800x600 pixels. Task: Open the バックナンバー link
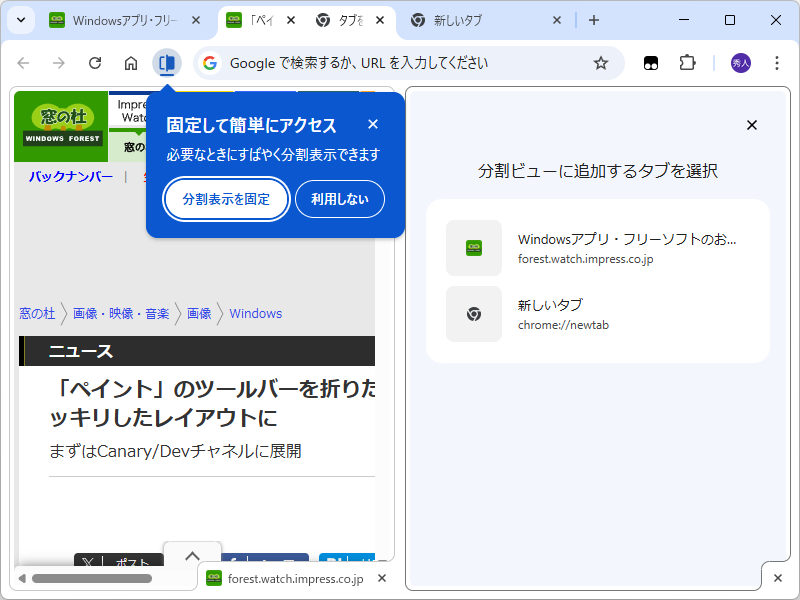coord(67,174)
